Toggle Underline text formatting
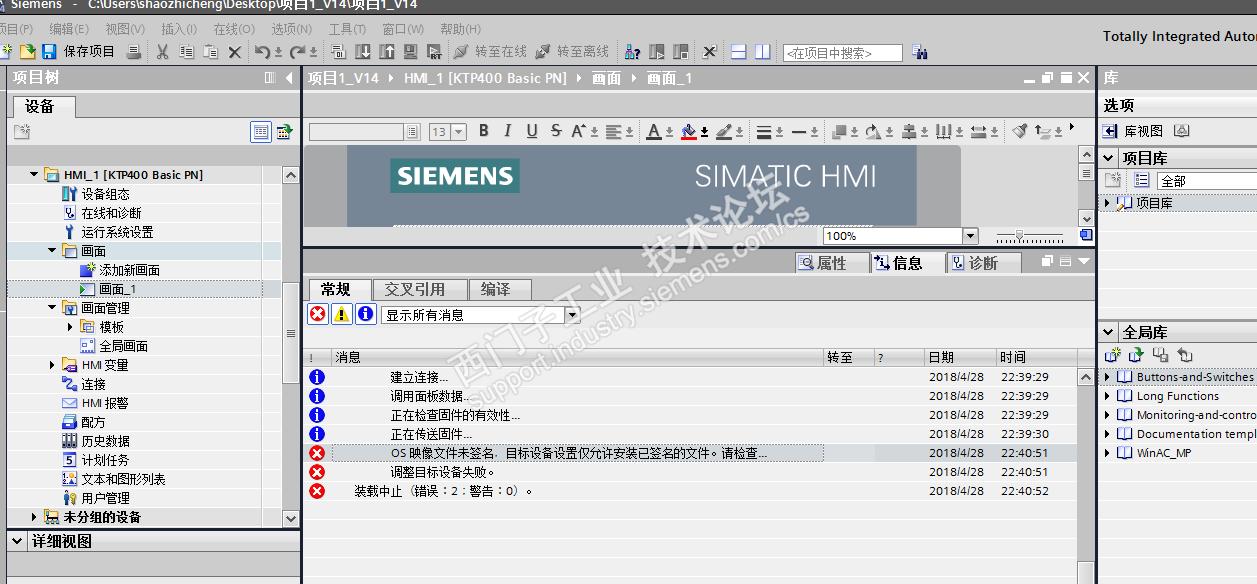This screenshot has height=584, width=1257. click(532, 131)
